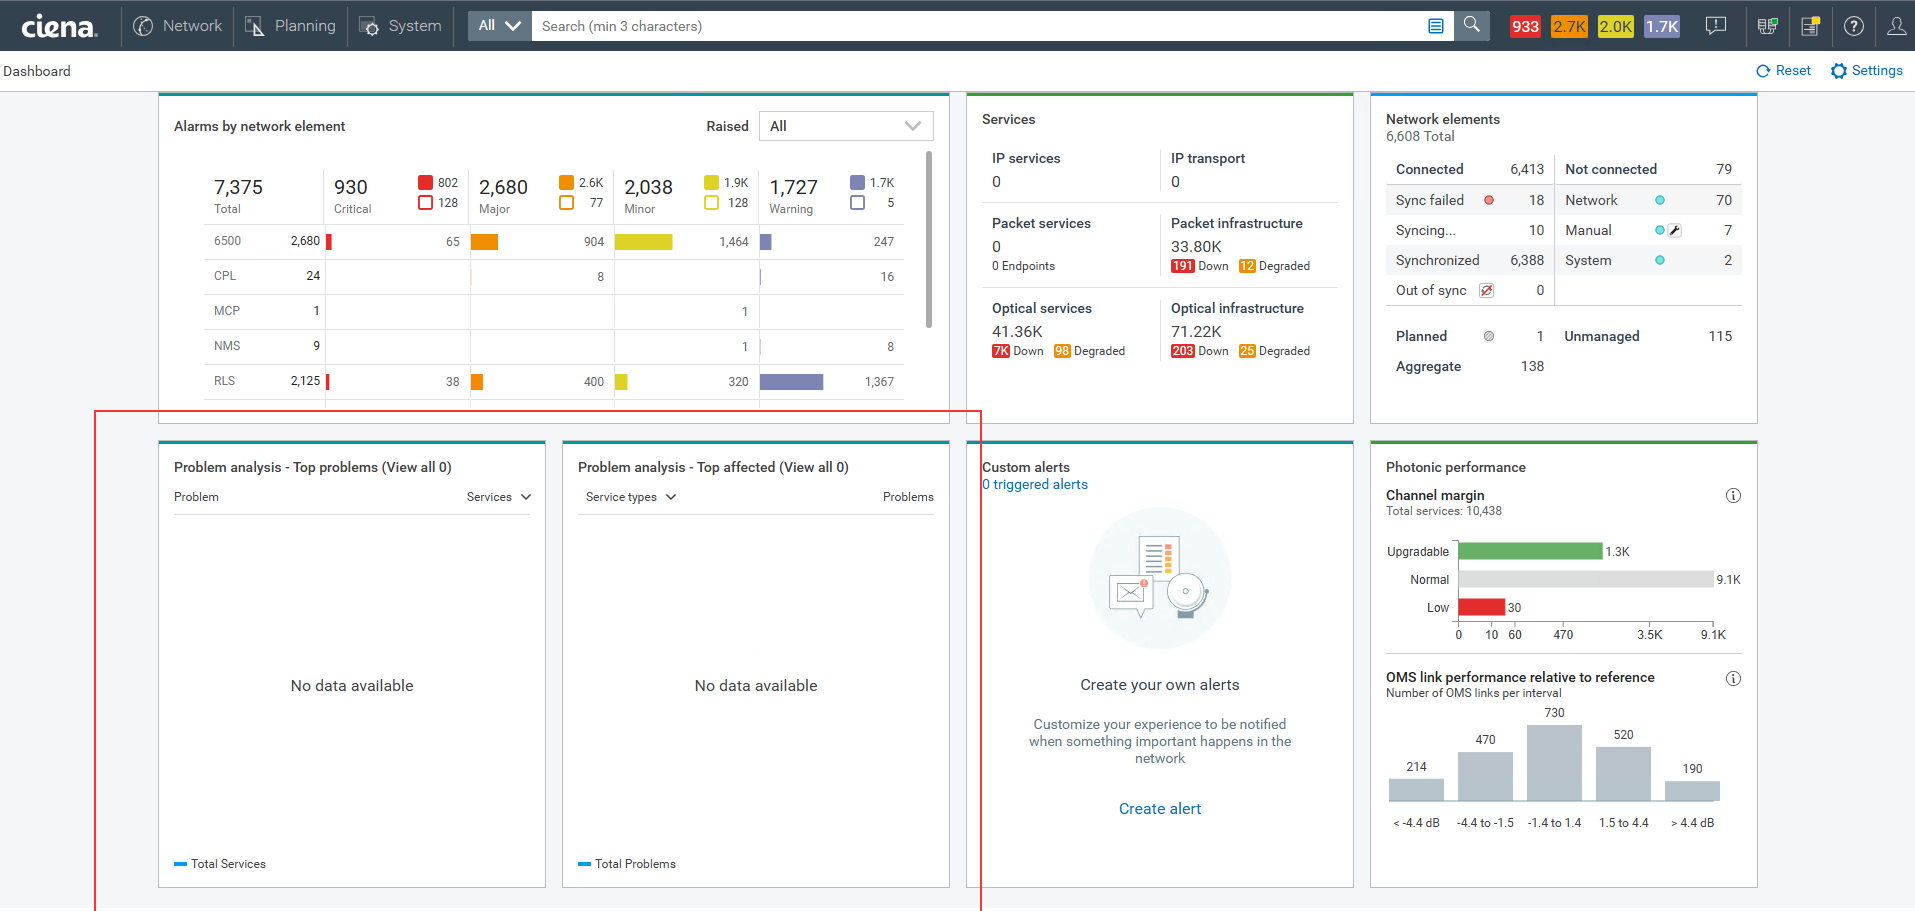The width and height of the screenshot is (1915, 911).
Task: Open the Network menu
Action: point(178,26)
